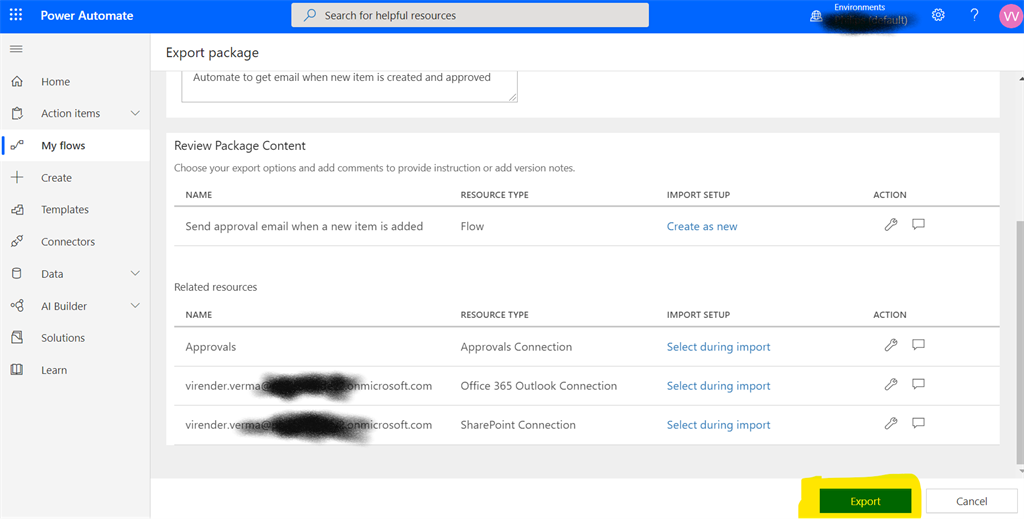Viewport: 1024px width, 526px height.
Task: Click comment icon for SharePoint Connection row
Action: [x=918, y=423]
